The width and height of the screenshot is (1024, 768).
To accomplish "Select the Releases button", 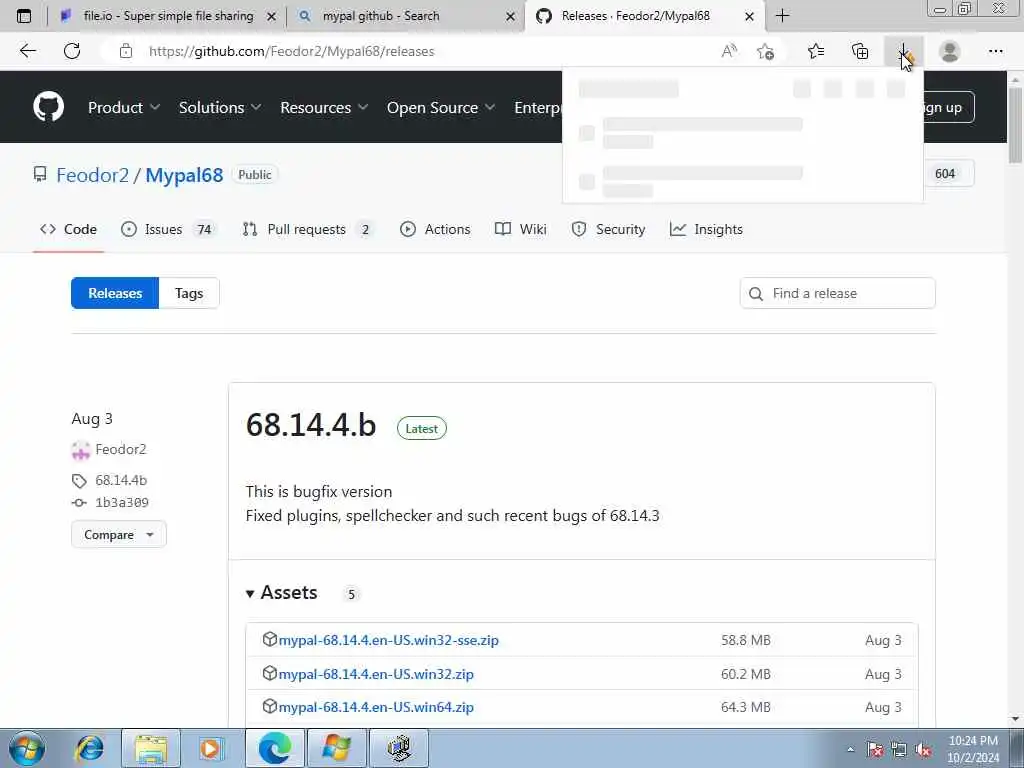I will click(115, 293).
